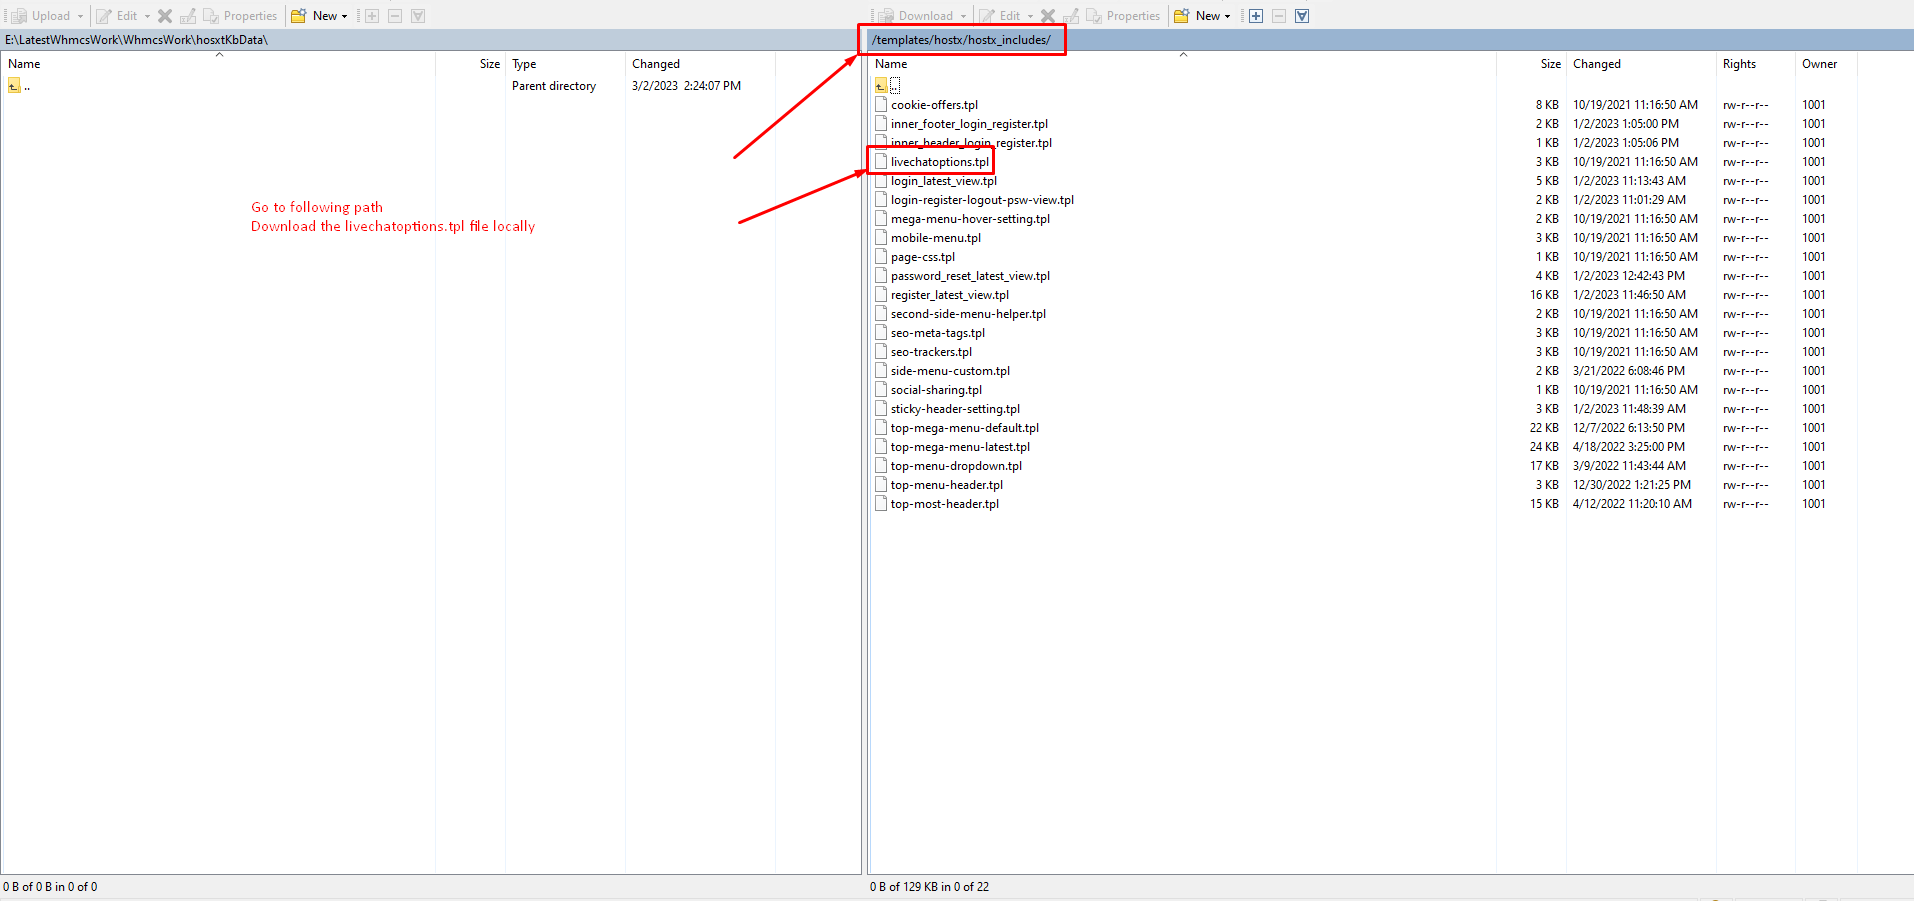Sort remote files by the Changed column
The image size is (1914, 901).
1596,64
